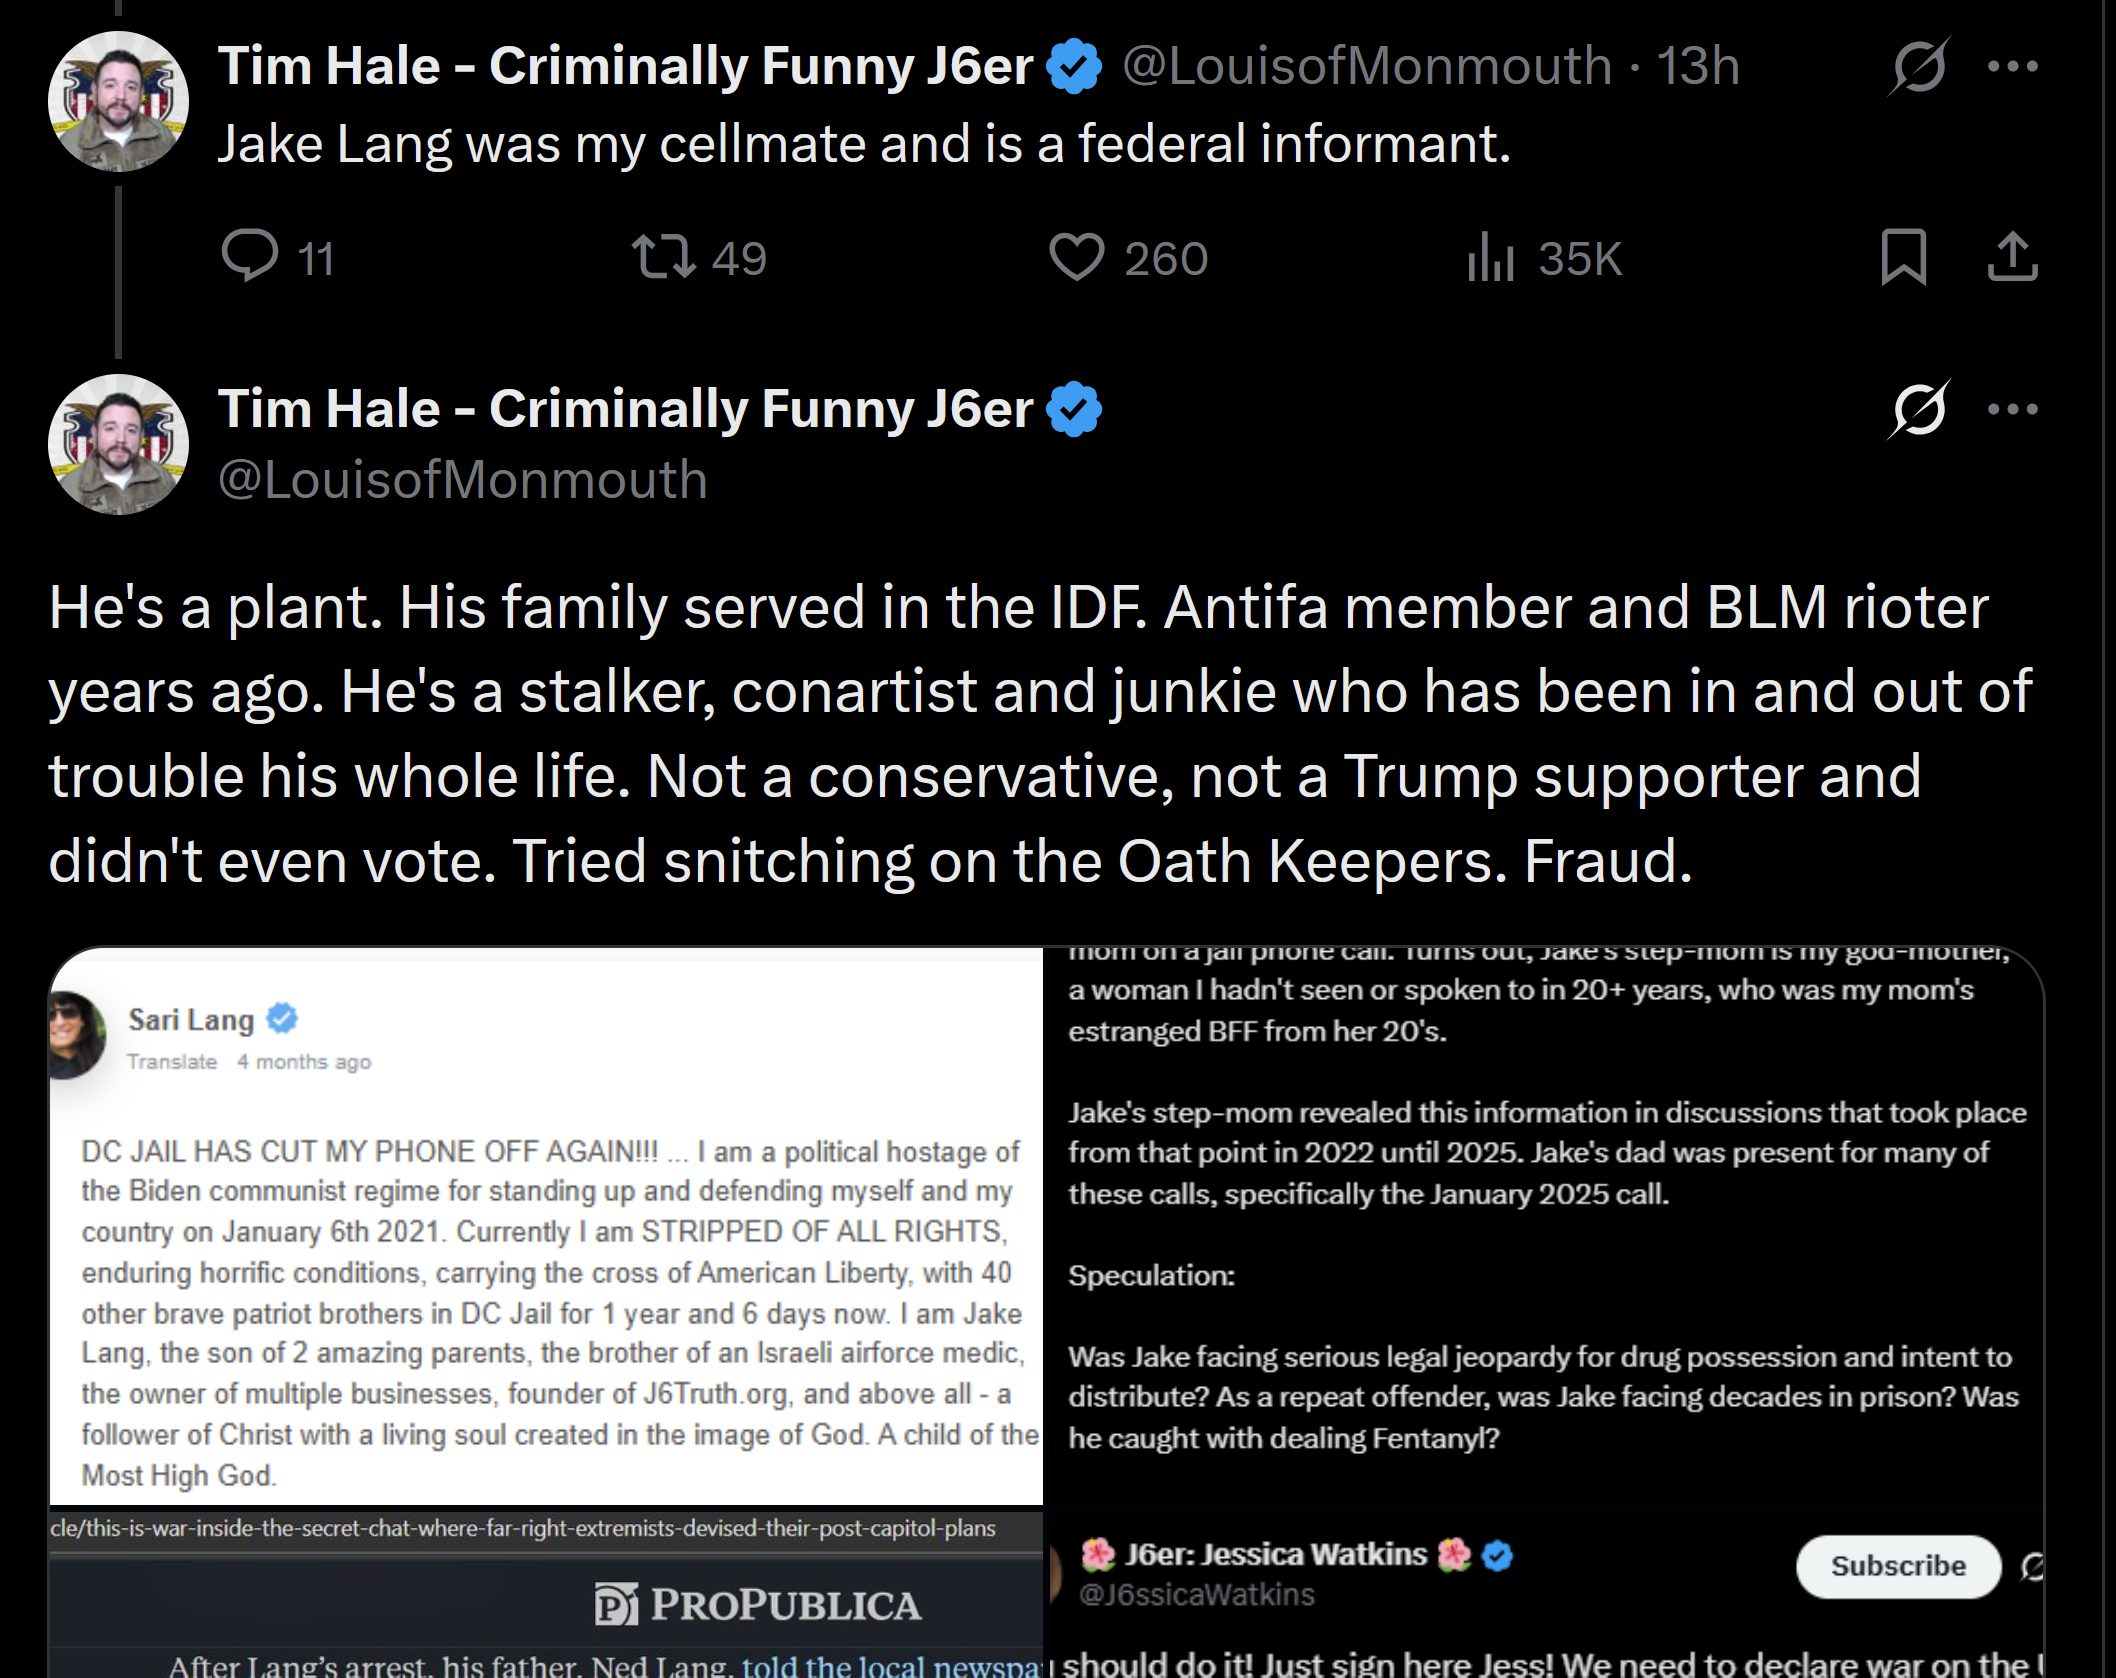Subscribe to Jessica Watkins
The width and height of the screenshot is (2116, 1678).
1898,1566
